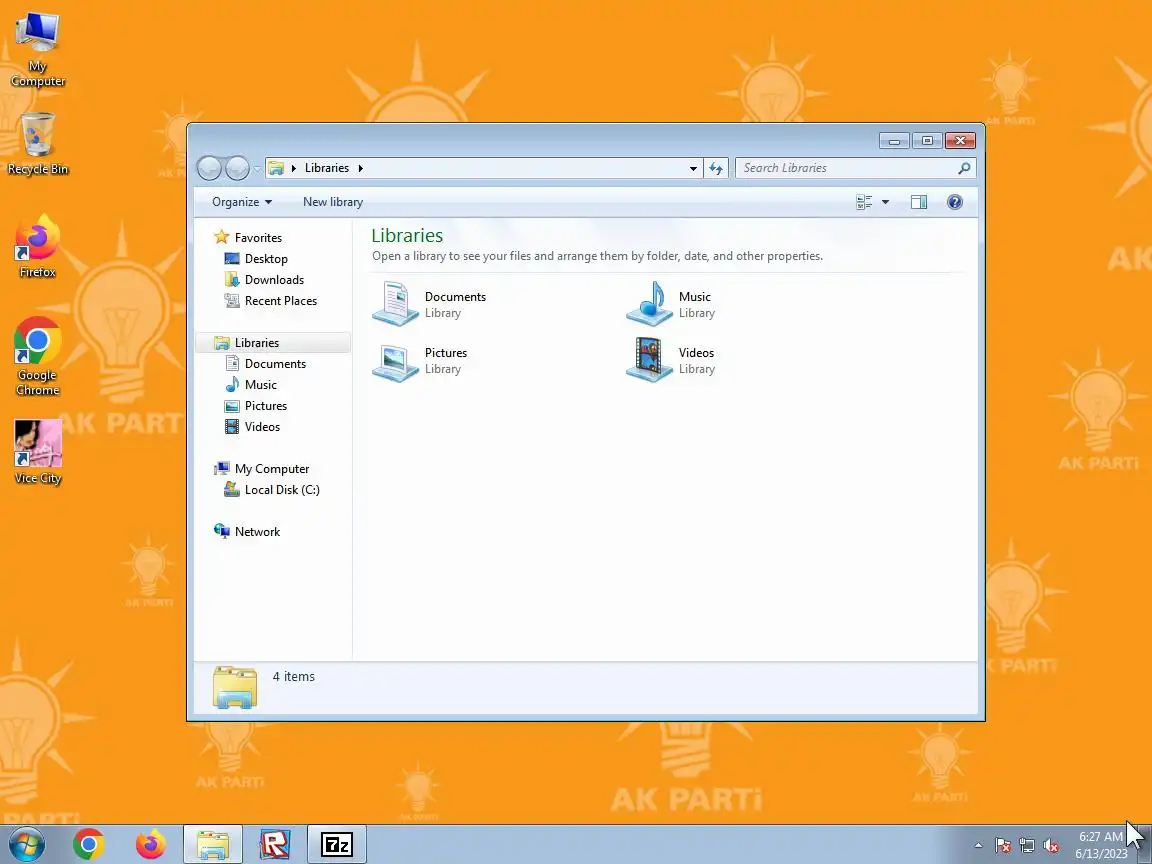The image size is (1152, 864).
Task: Open Roblox from the taskbar
Action: pos(275,845)
